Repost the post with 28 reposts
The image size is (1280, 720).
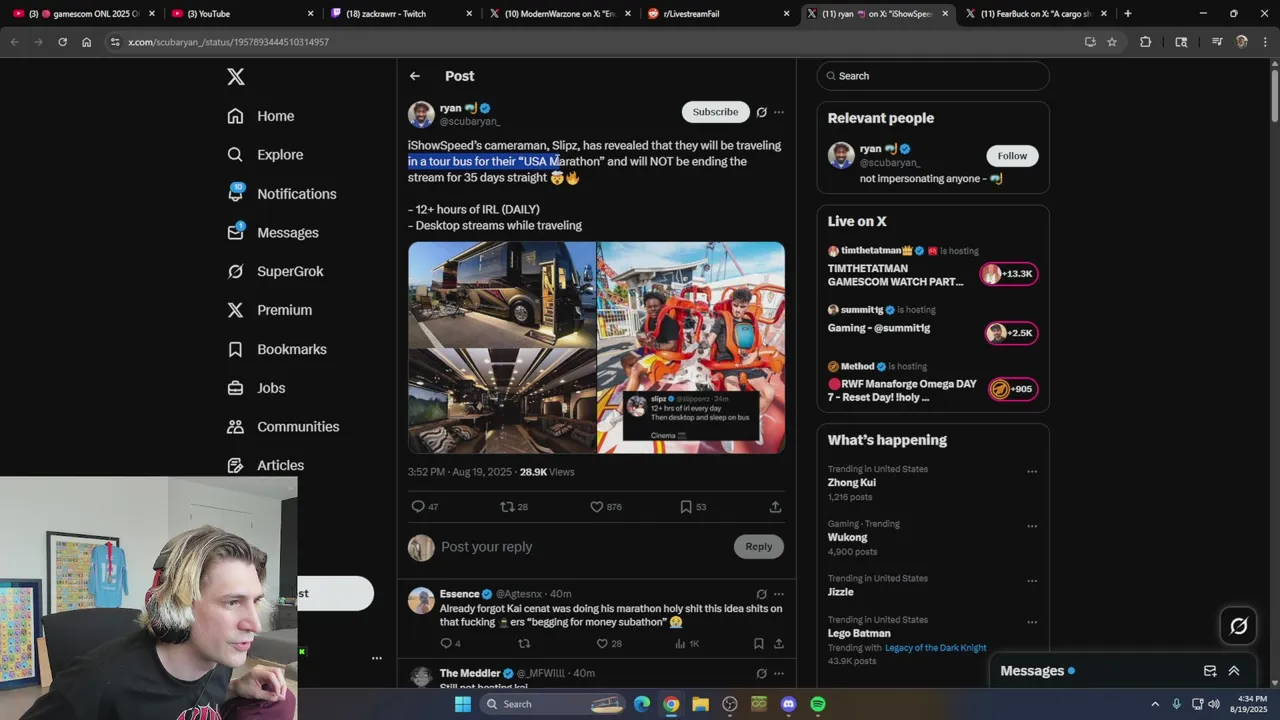pos(507,507)
